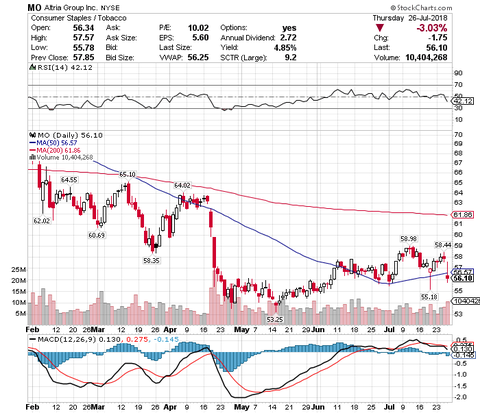480x413 pixels.
Task: Select the Yield value 4.85%
Action: coord(285,48)
